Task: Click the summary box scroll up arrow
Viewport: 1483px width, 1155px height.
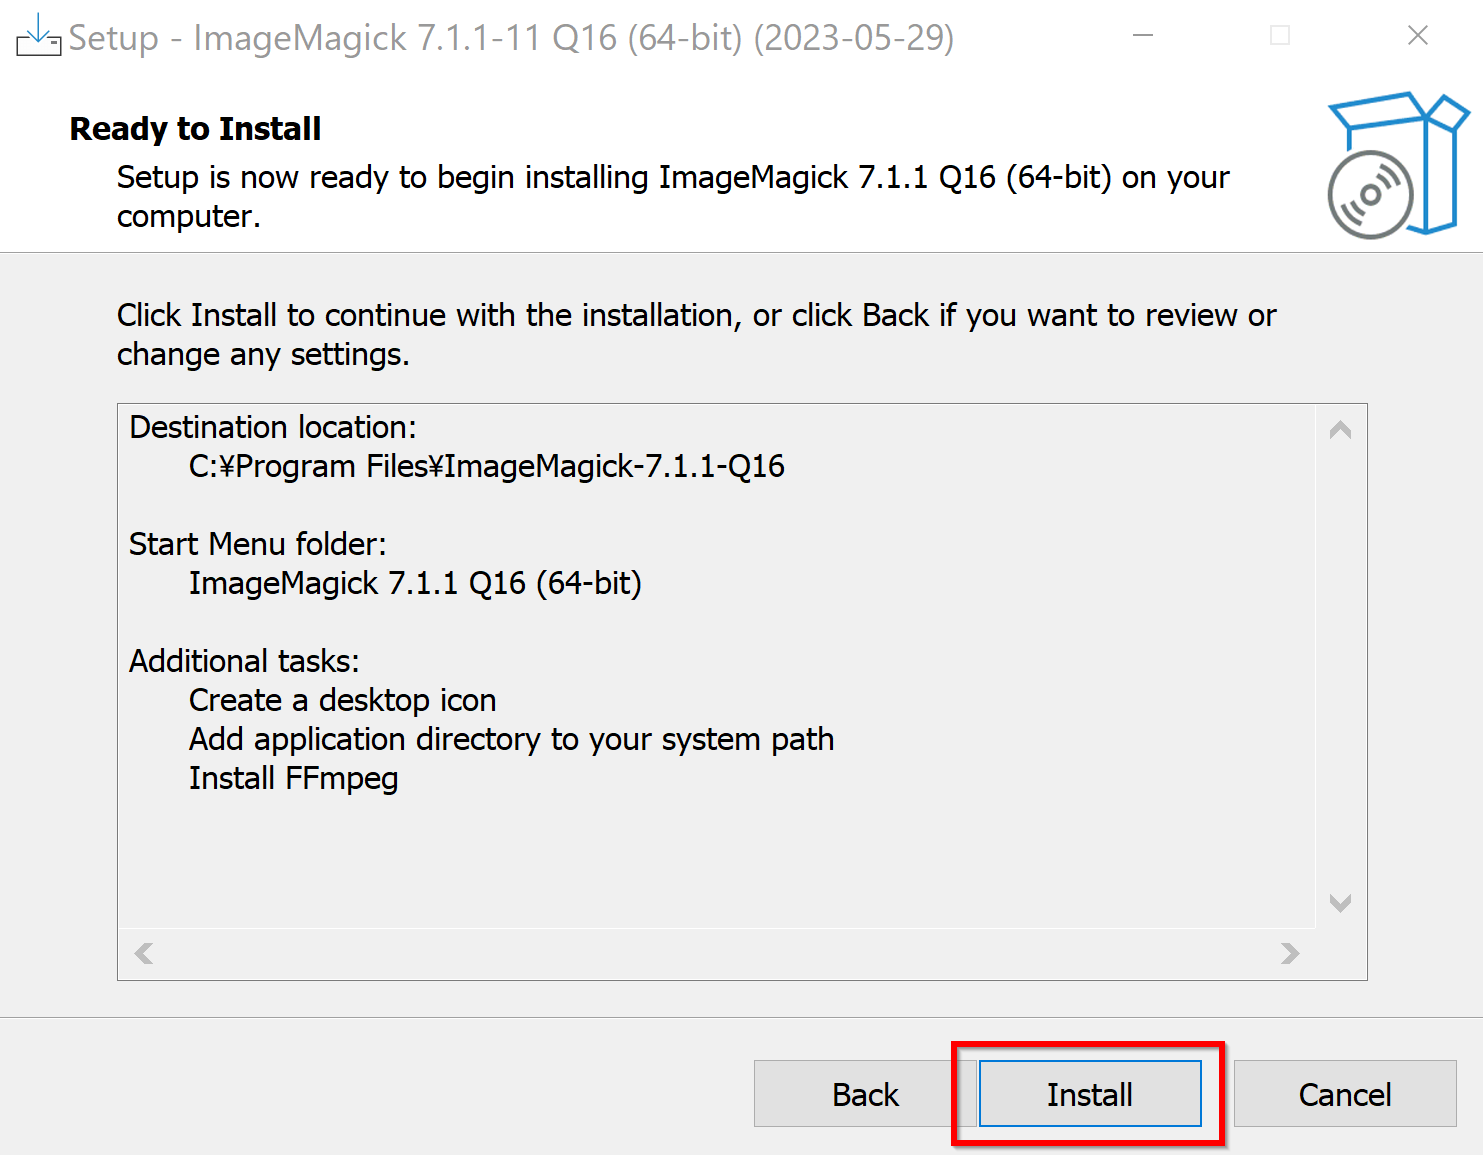Action: (1340, 430)
